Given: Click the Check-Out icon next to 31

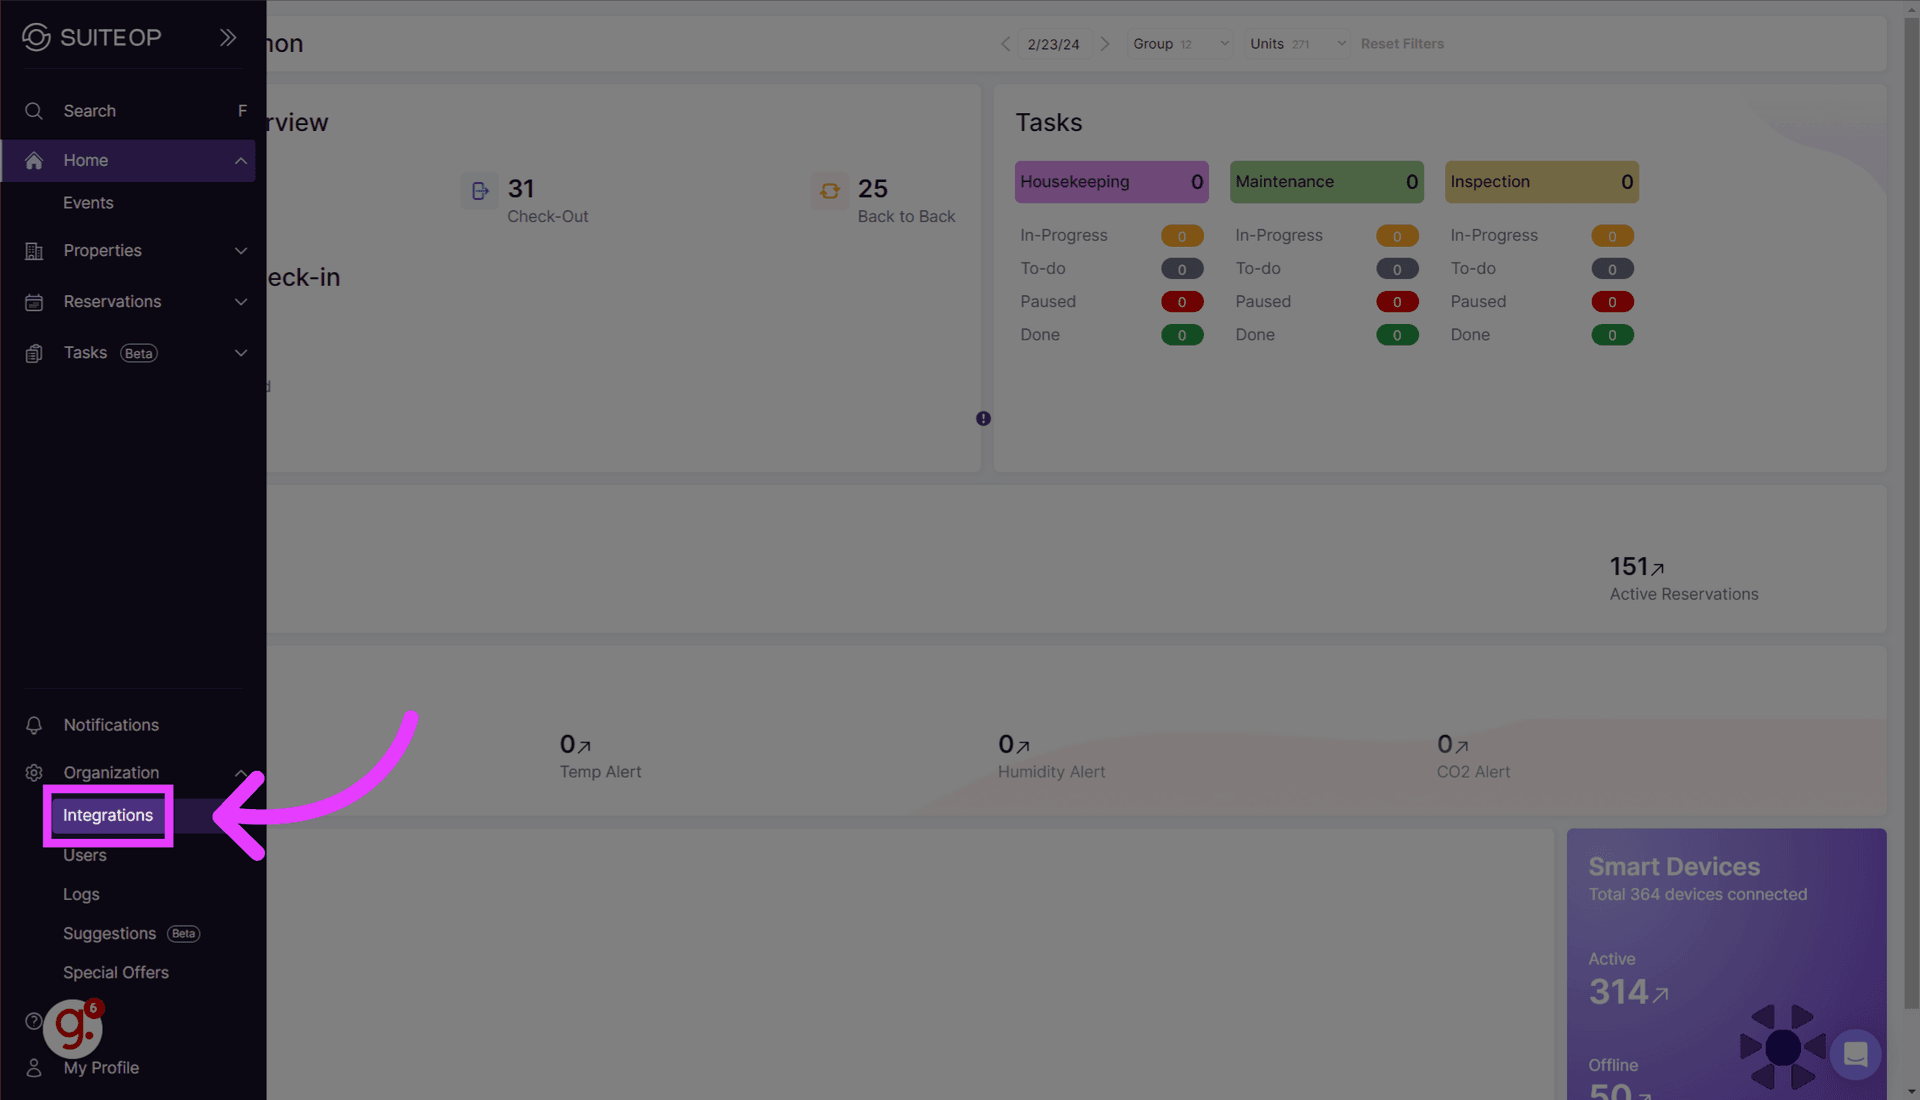Looking at the screenshot, I should point(479,190).
